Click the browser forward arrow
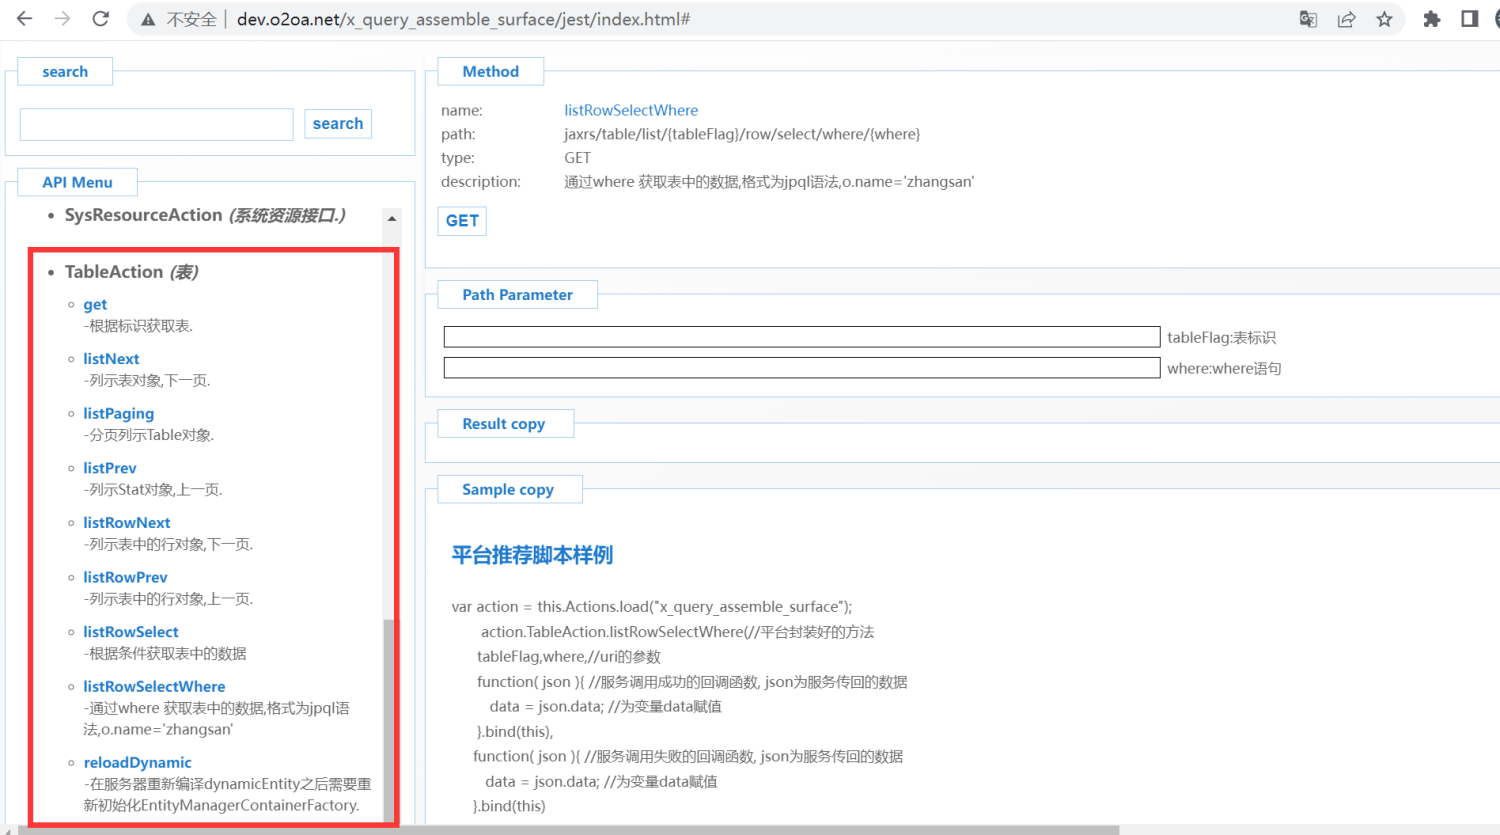 click(x=62, y=19)
